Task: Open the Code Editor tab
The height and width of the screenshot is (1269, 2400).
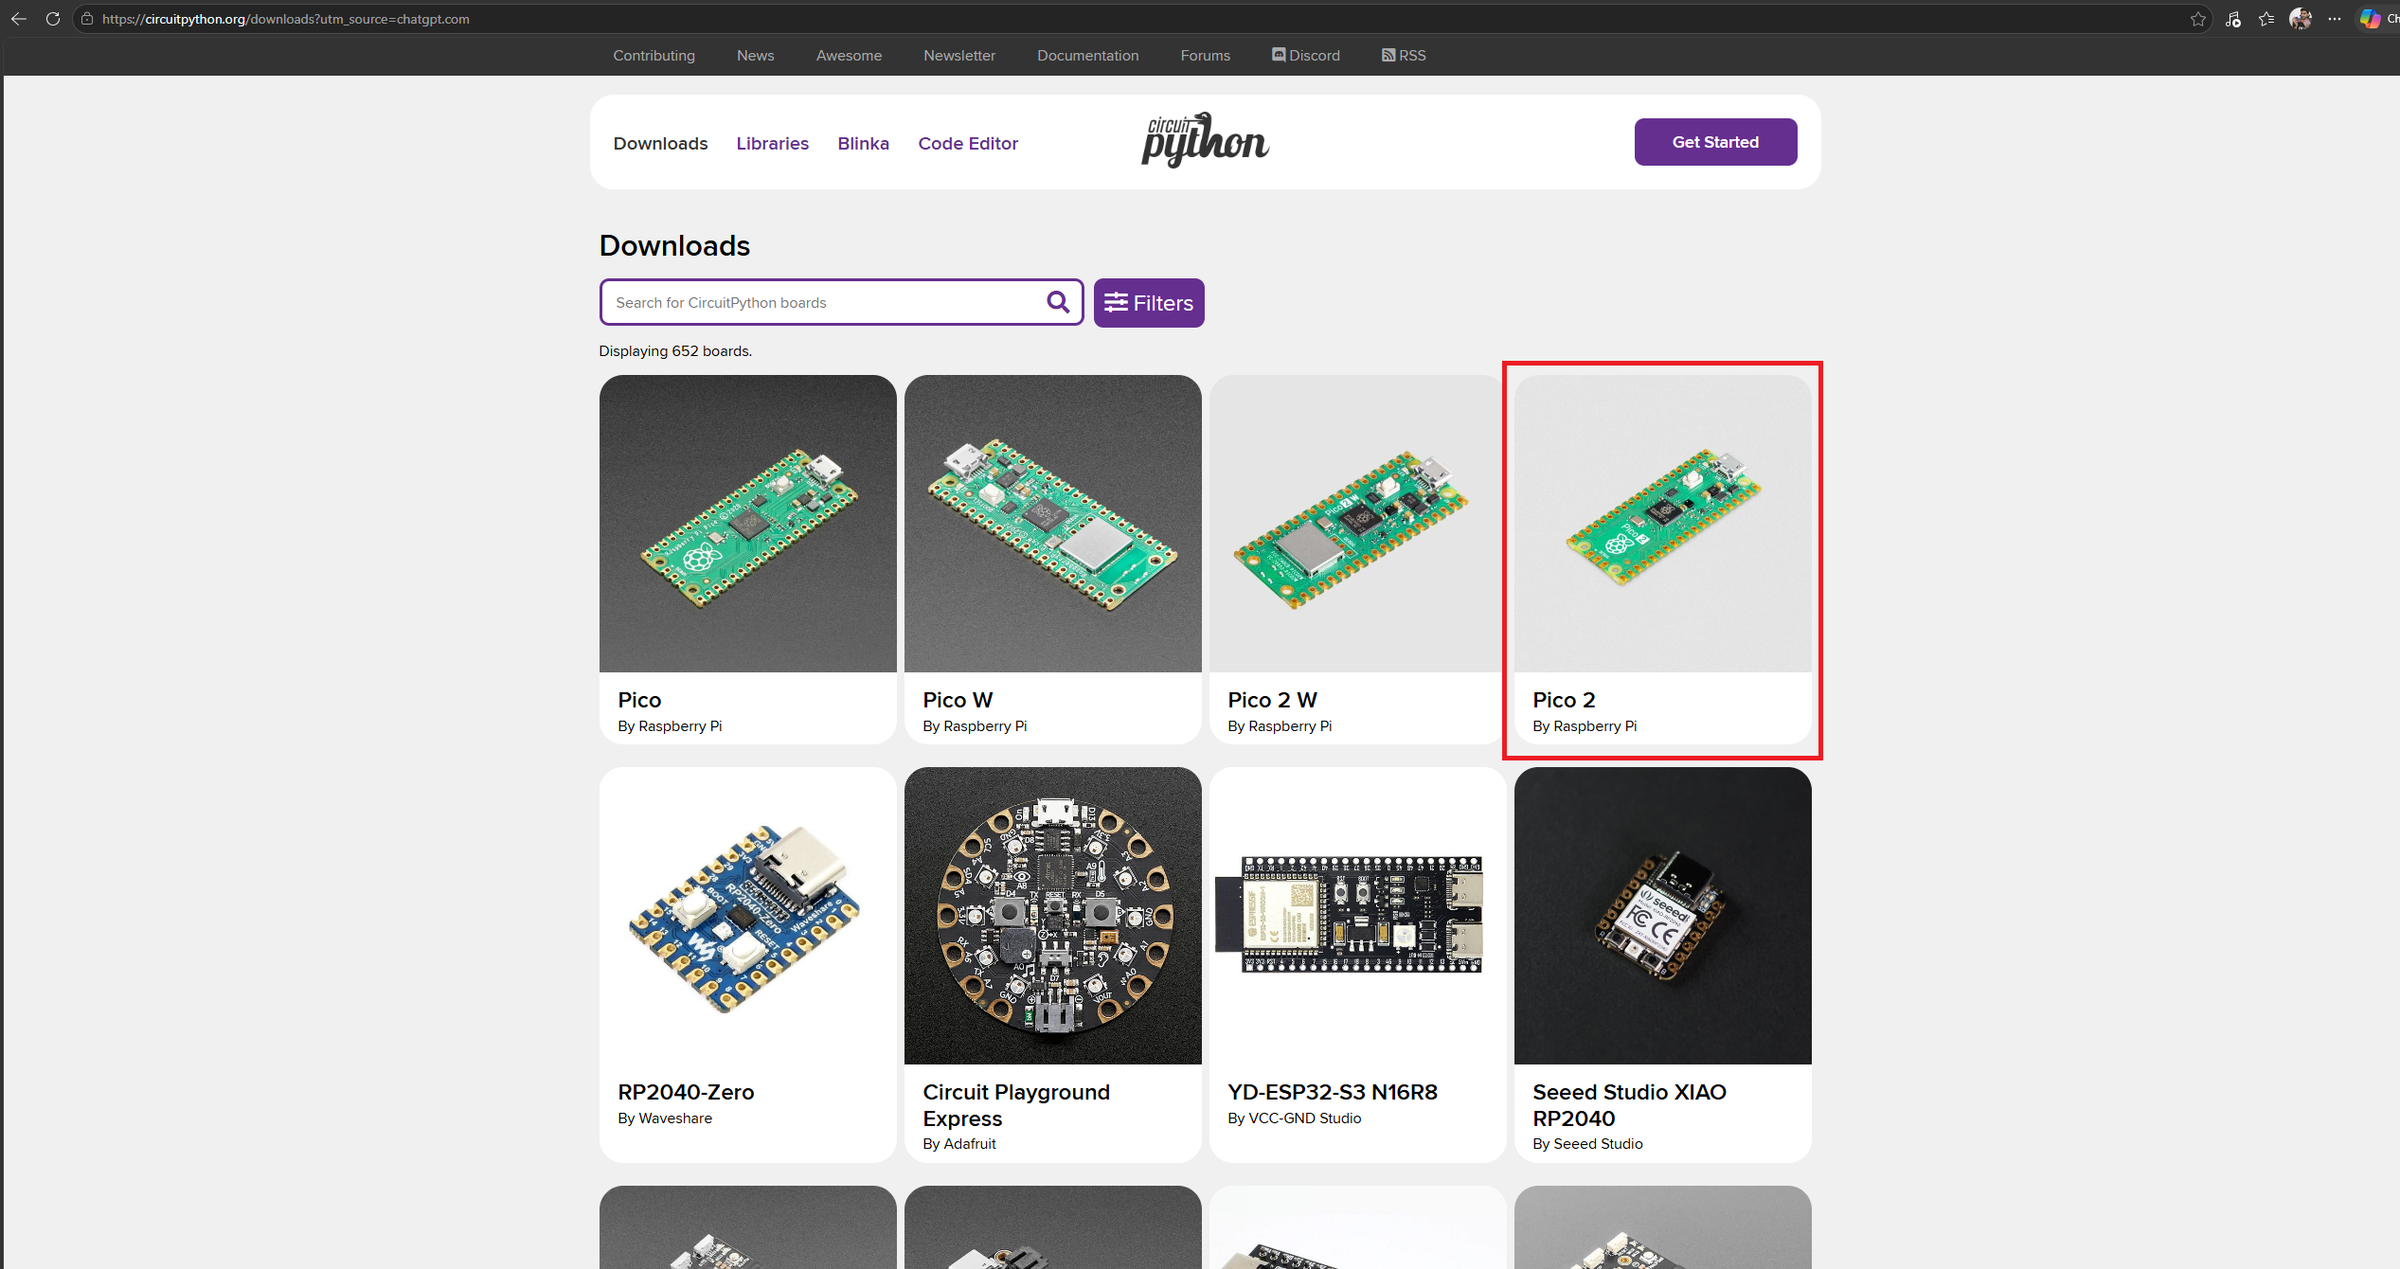Action: click(968, 143)
